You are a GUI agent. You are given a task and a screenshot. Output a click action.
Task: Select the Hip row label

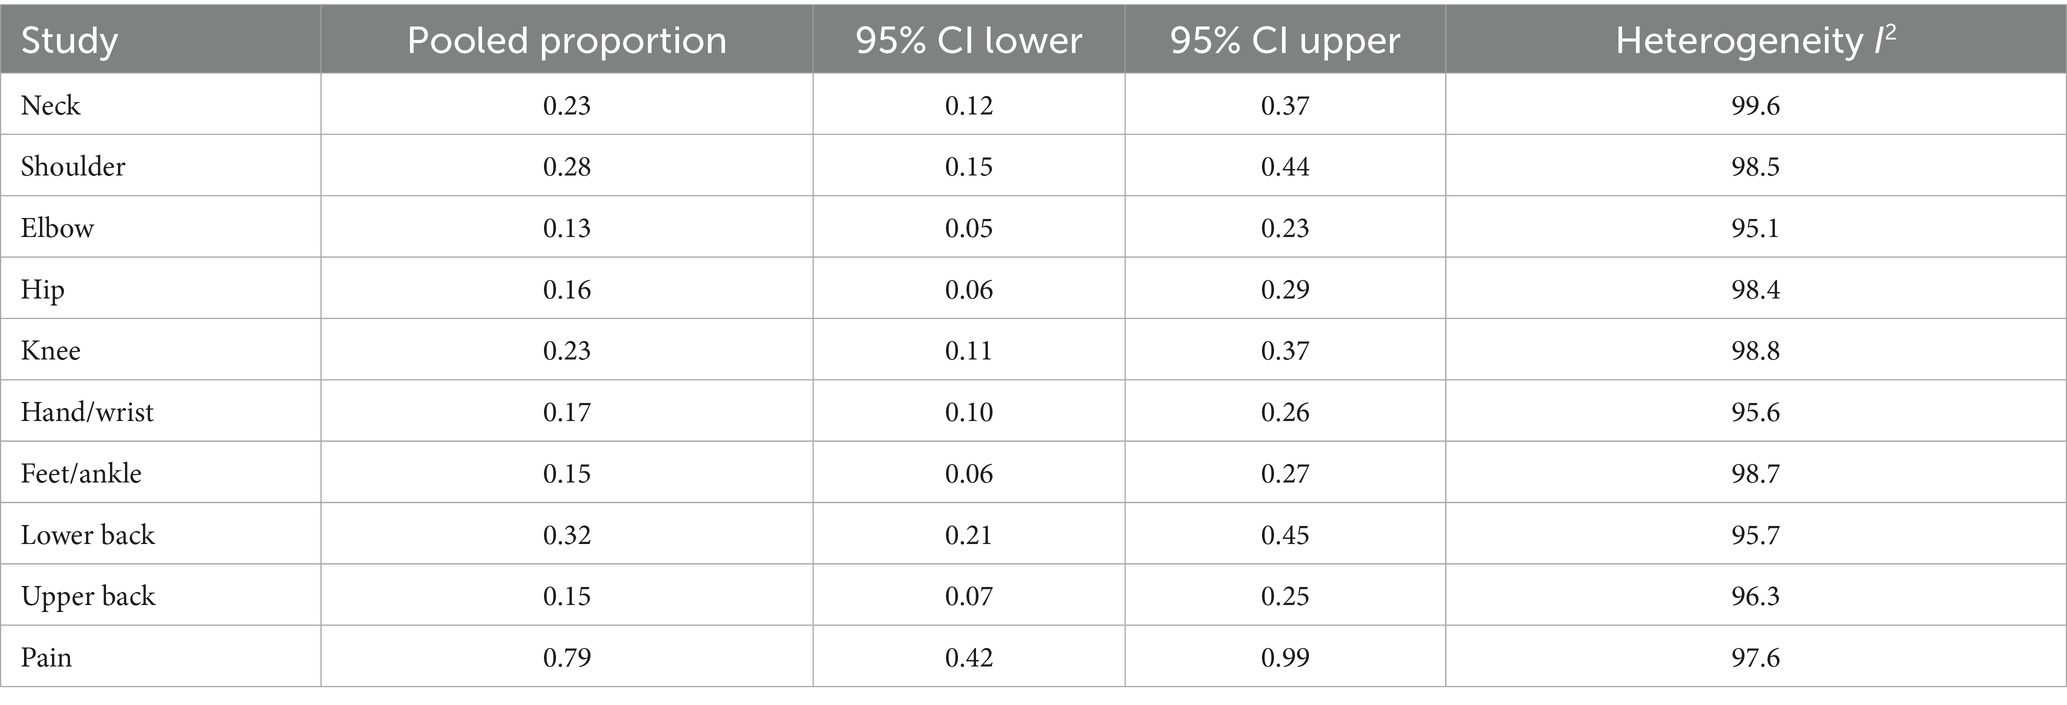[x=43, y=290]
